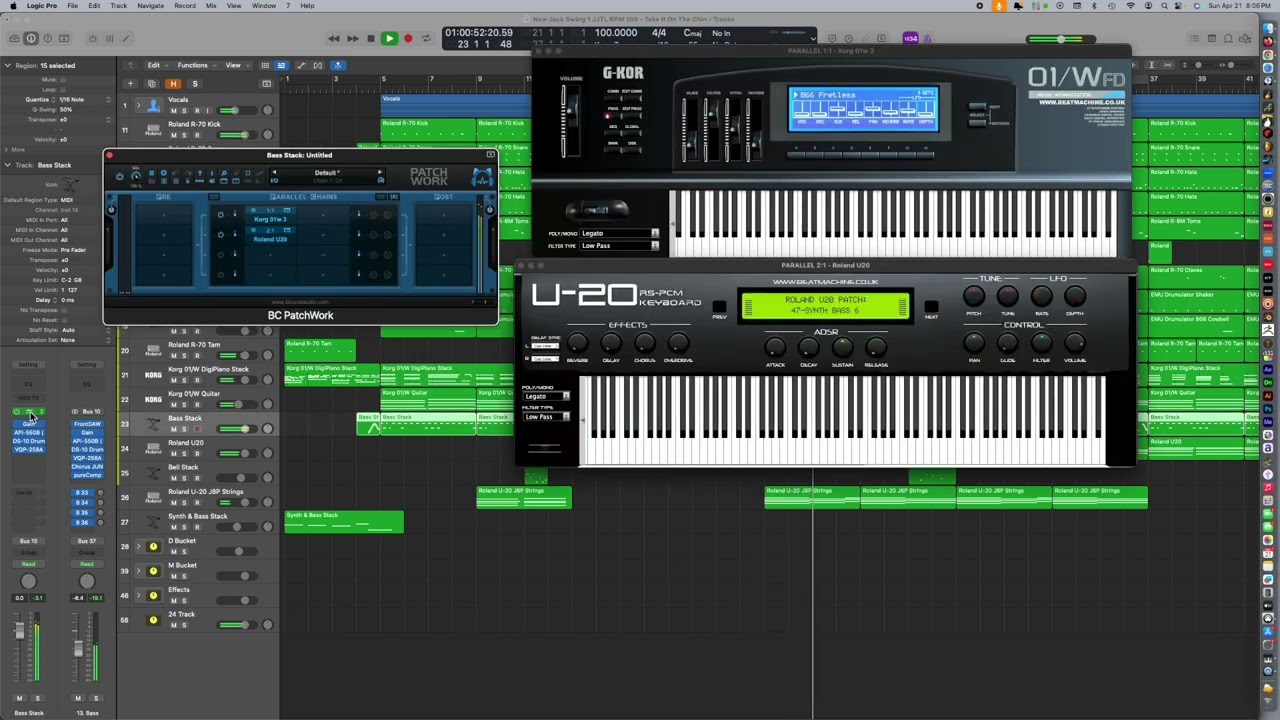1280x720 pixels.
Task: Click the Fast Forward transport button
Action: click(x=352, y=38)
